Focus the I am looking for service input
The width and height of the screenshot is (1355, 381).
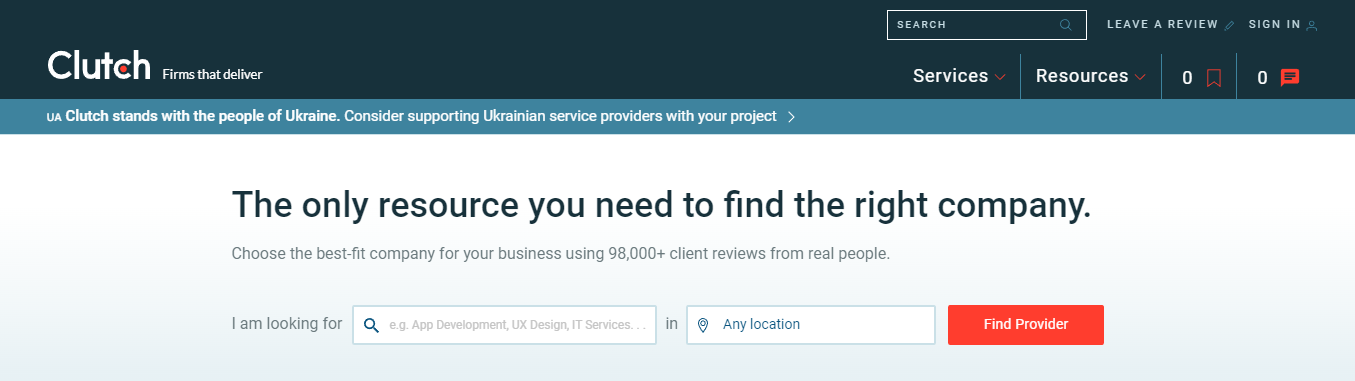pos(505,325)
